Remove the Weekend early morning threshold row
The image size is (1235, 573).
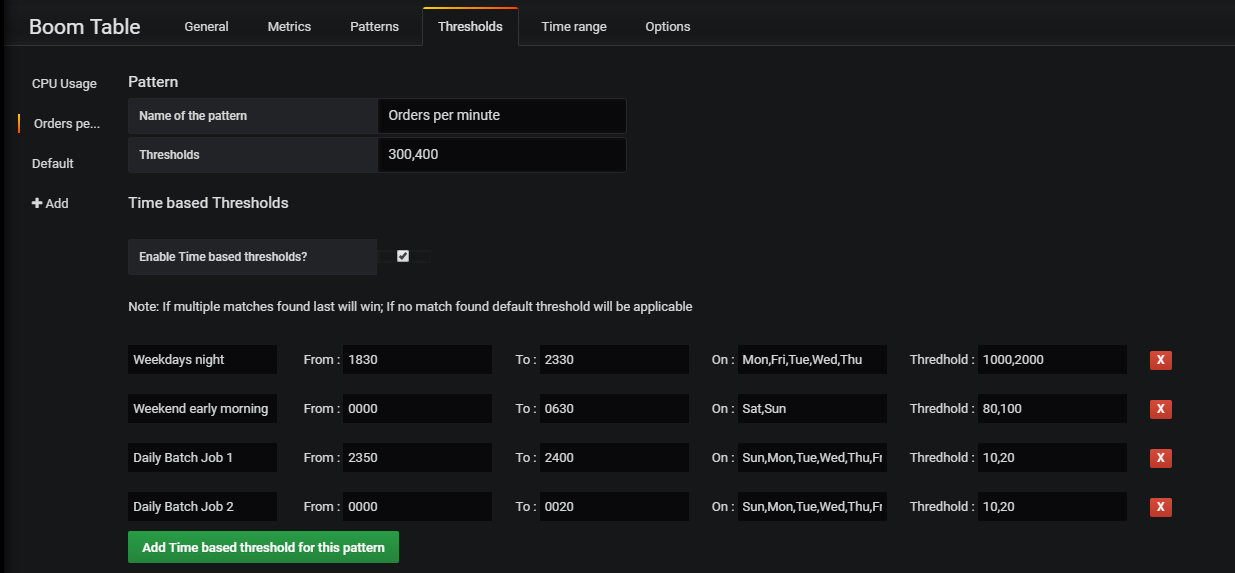tap(1160, 409)
